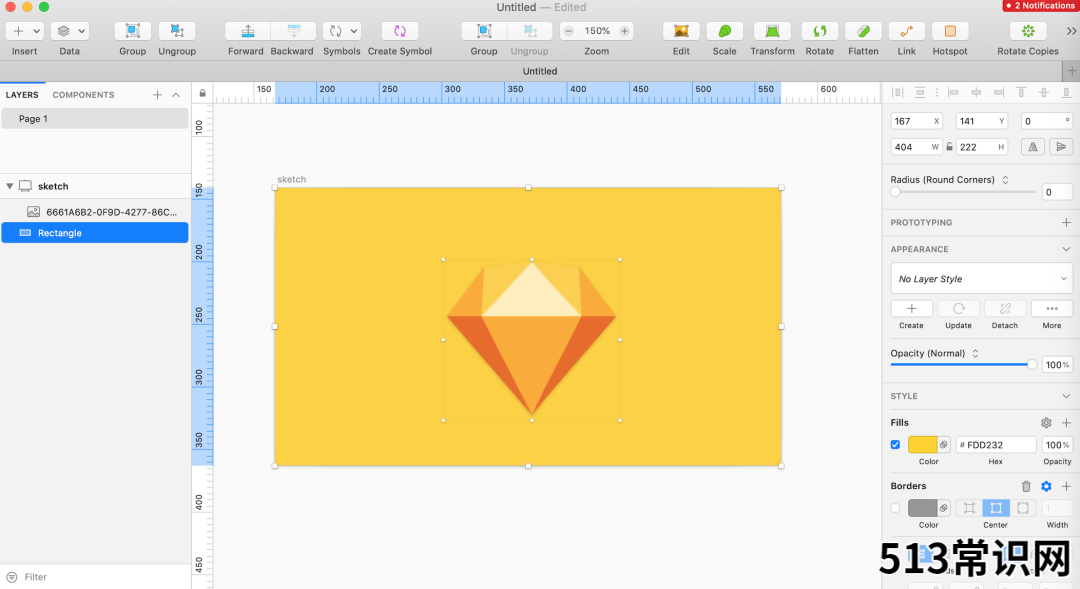Select the Edit tool in the toolbar
This screenshot has height=589, width=1080.
click(681, 31)
